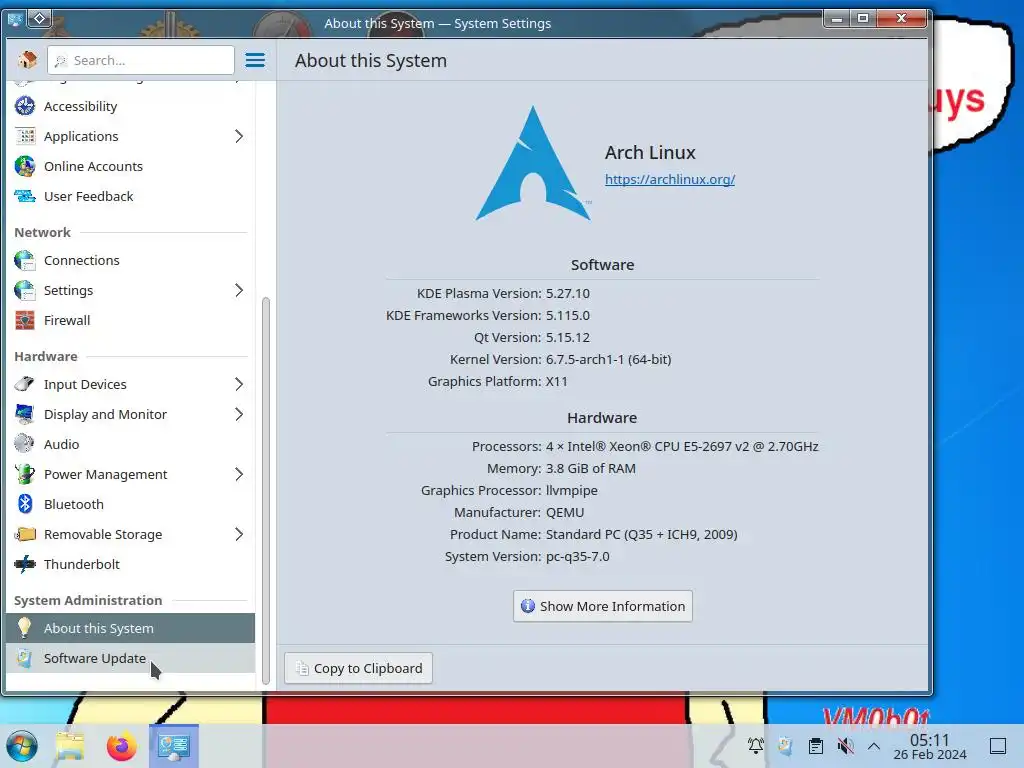The image size is (1024, 768).
Task: Expand the Removable Storage chevron
Action: click(239, 534)
